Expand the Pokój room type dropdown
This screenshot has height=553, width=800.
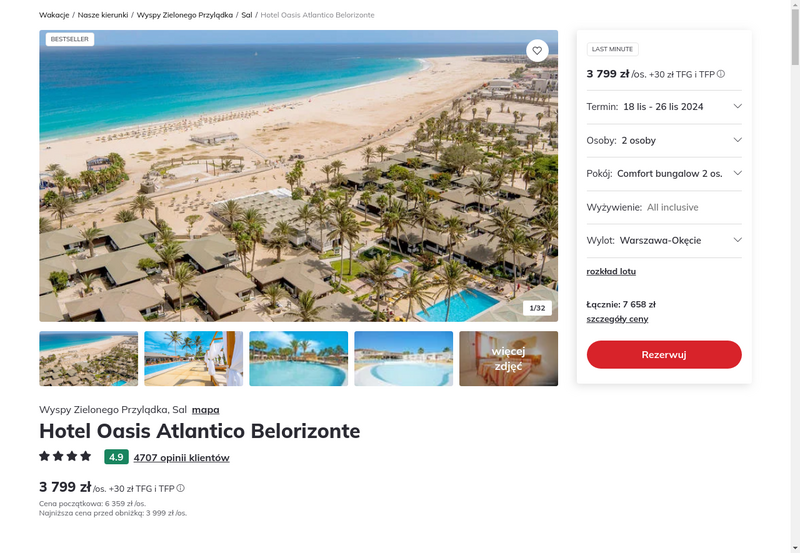point(664,173)
